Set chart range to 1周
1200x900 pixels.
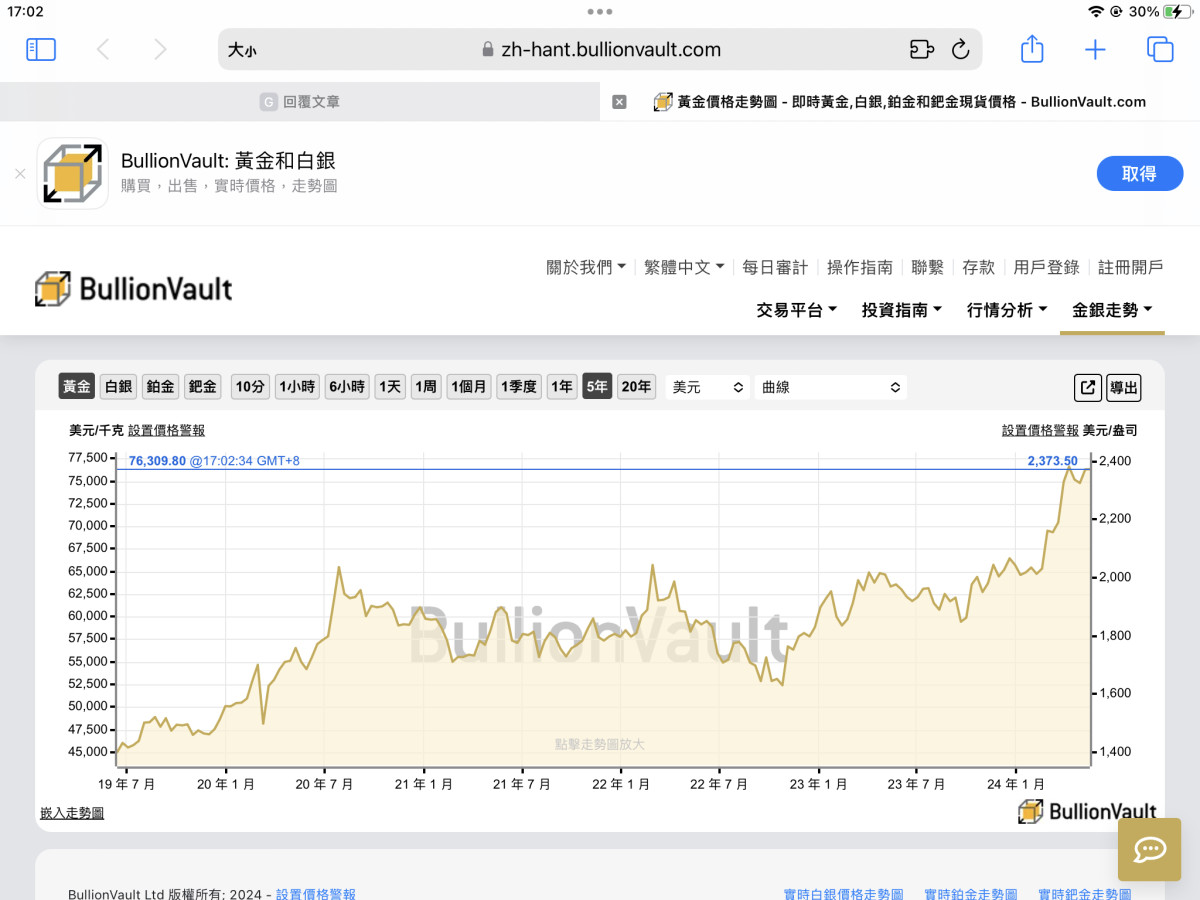click(x=426, y=387)
